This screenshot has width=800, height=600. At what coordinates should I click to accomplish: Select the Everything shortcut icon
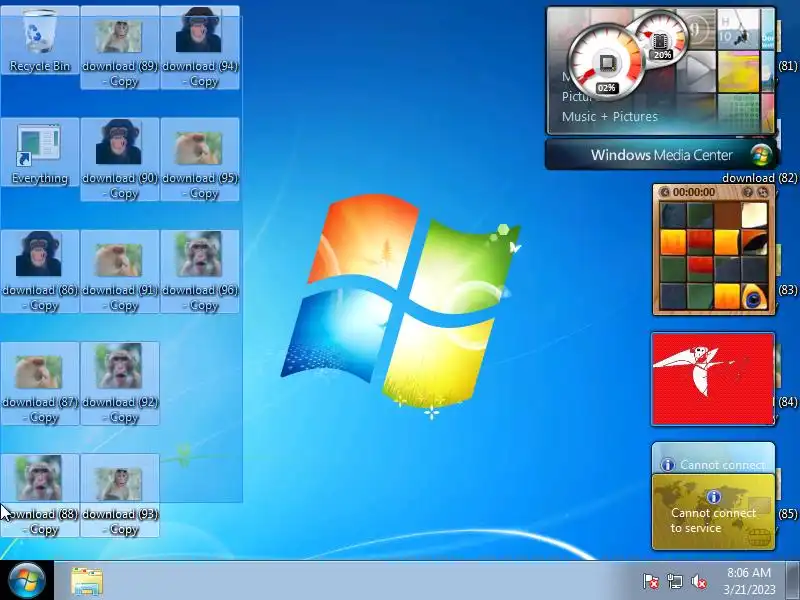click(39, 153)
